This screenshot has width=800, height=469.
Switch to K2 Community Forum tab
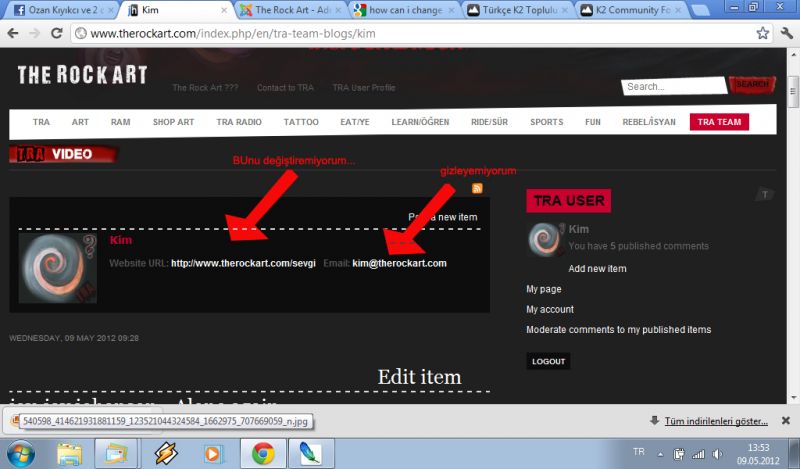point(632,10)
